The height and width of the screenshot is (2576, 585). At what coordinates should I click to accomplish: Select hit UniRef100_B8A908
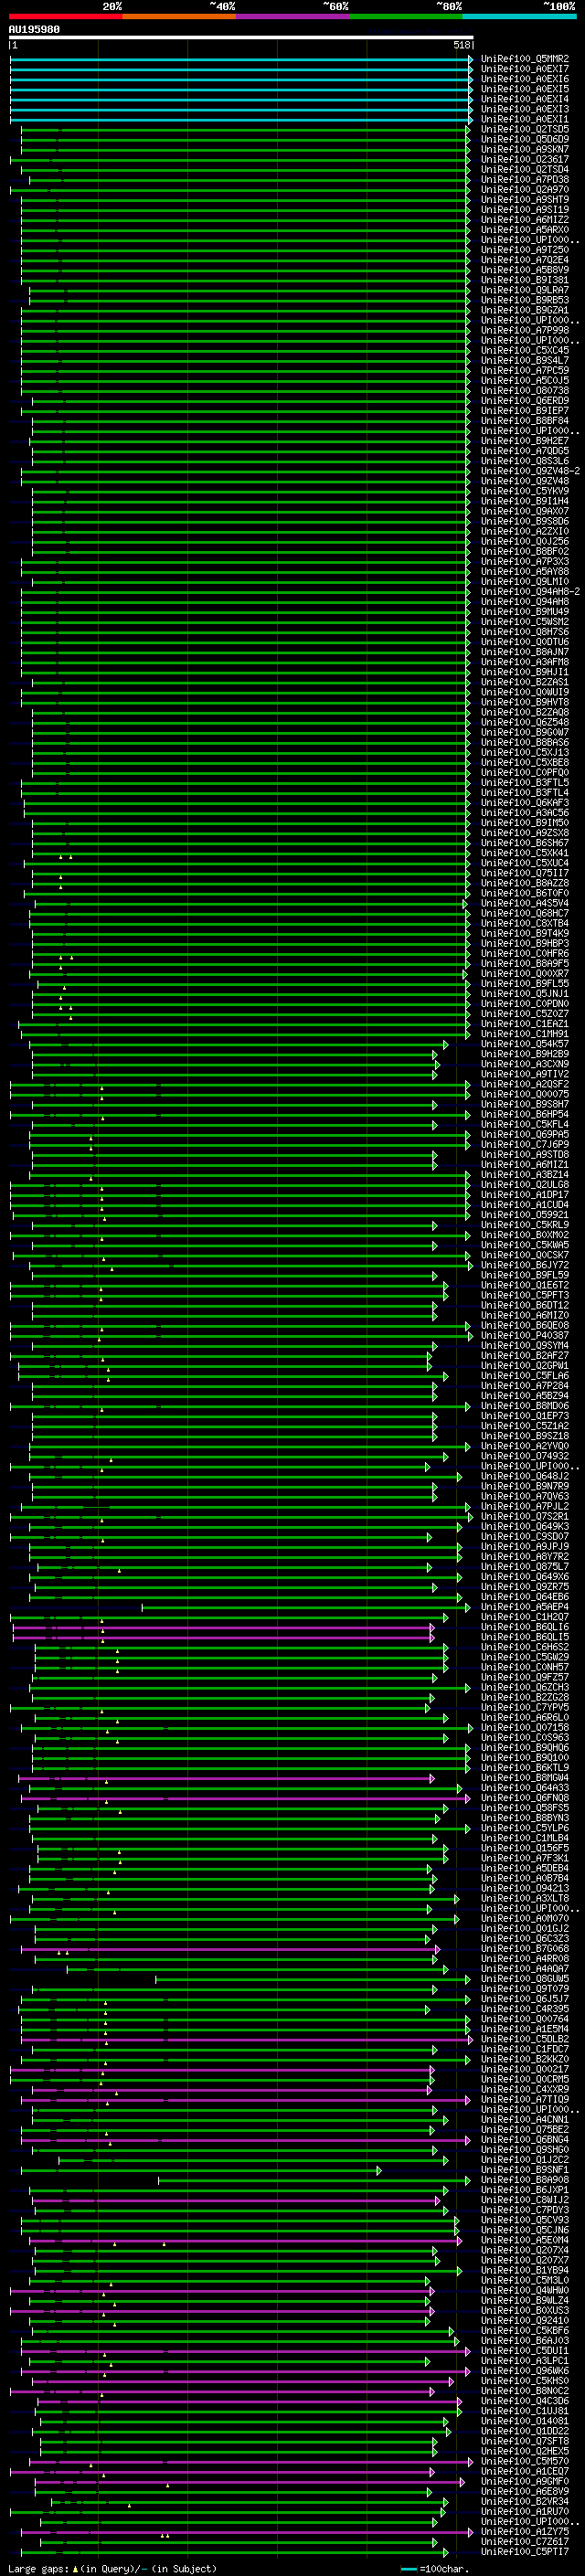[x=525, y=2179]
